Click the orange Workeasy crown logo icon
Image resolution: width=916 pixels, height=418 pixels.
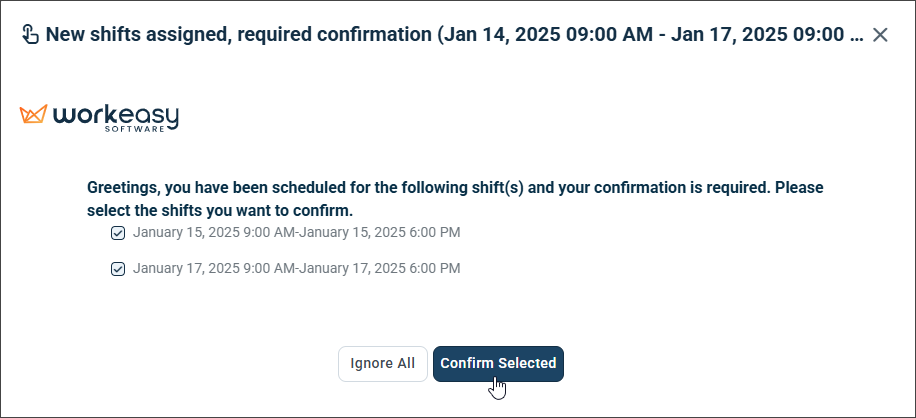pyautogui.click(x=33, y=114)
